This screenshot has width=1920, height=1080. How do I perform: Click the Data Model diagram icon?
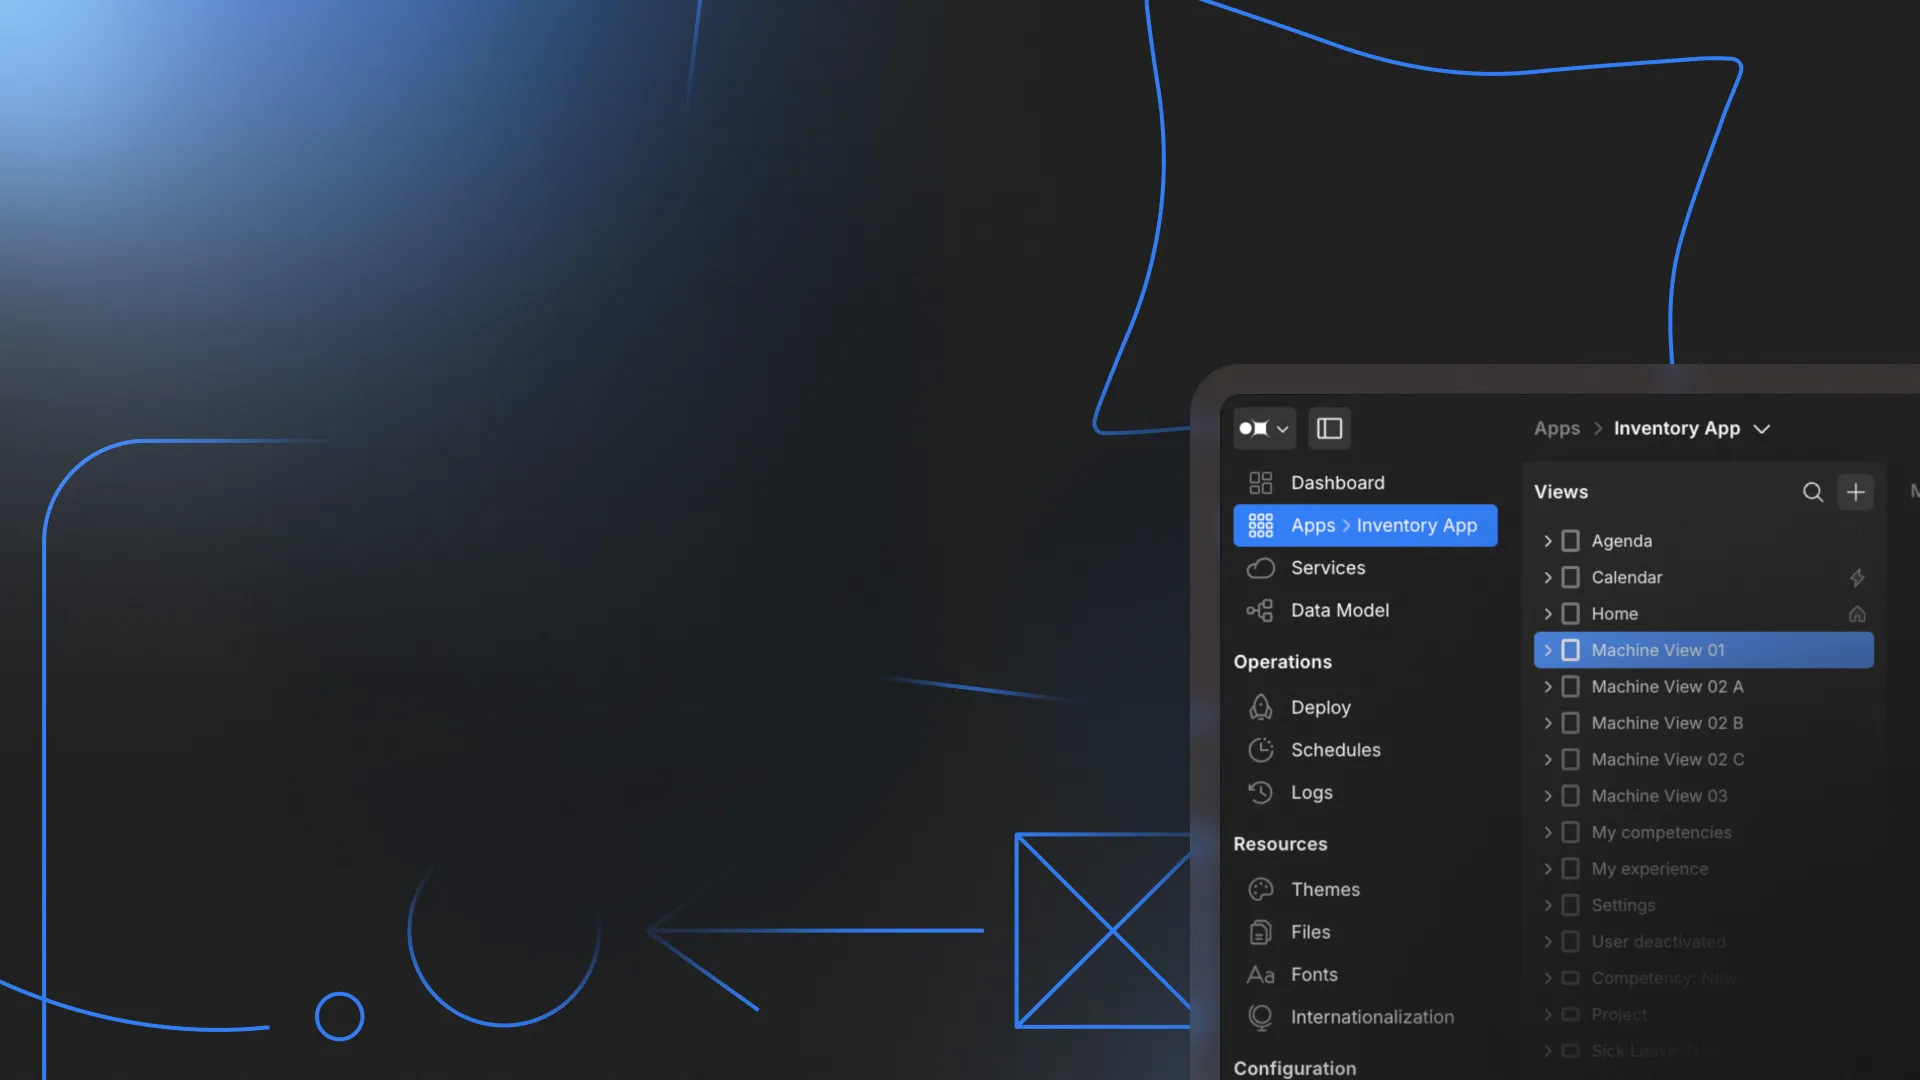pyautogui.click(x=1260, y=610)
